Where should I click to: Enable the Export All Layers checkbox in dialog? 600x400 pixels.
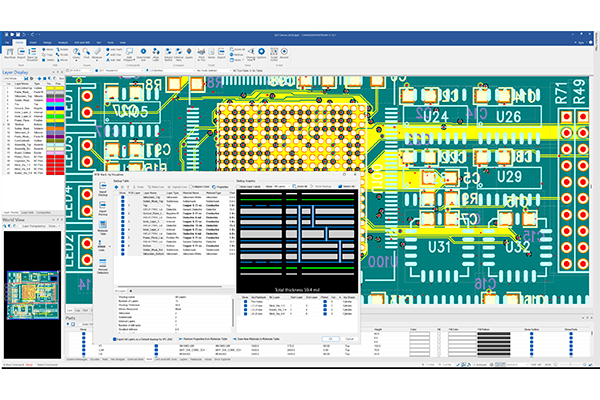pos(114,338)
